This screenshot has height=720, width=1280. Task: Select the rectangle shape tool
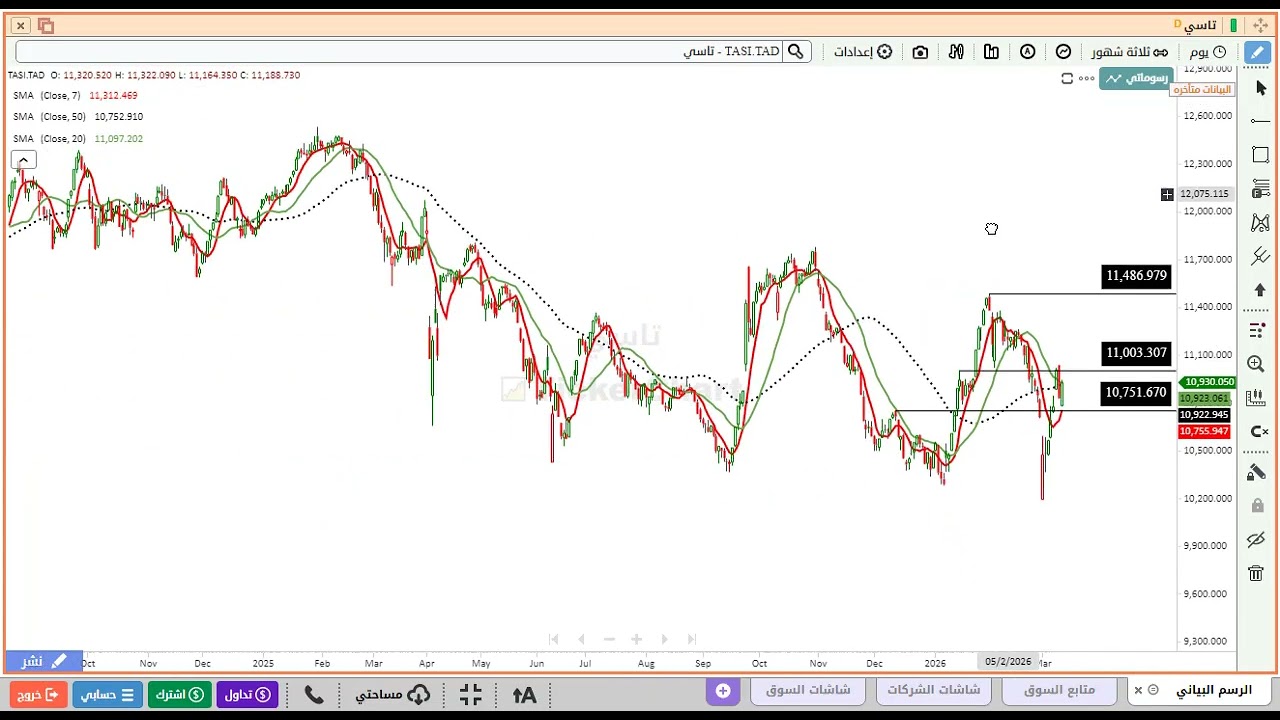(x=1260, y=155)
